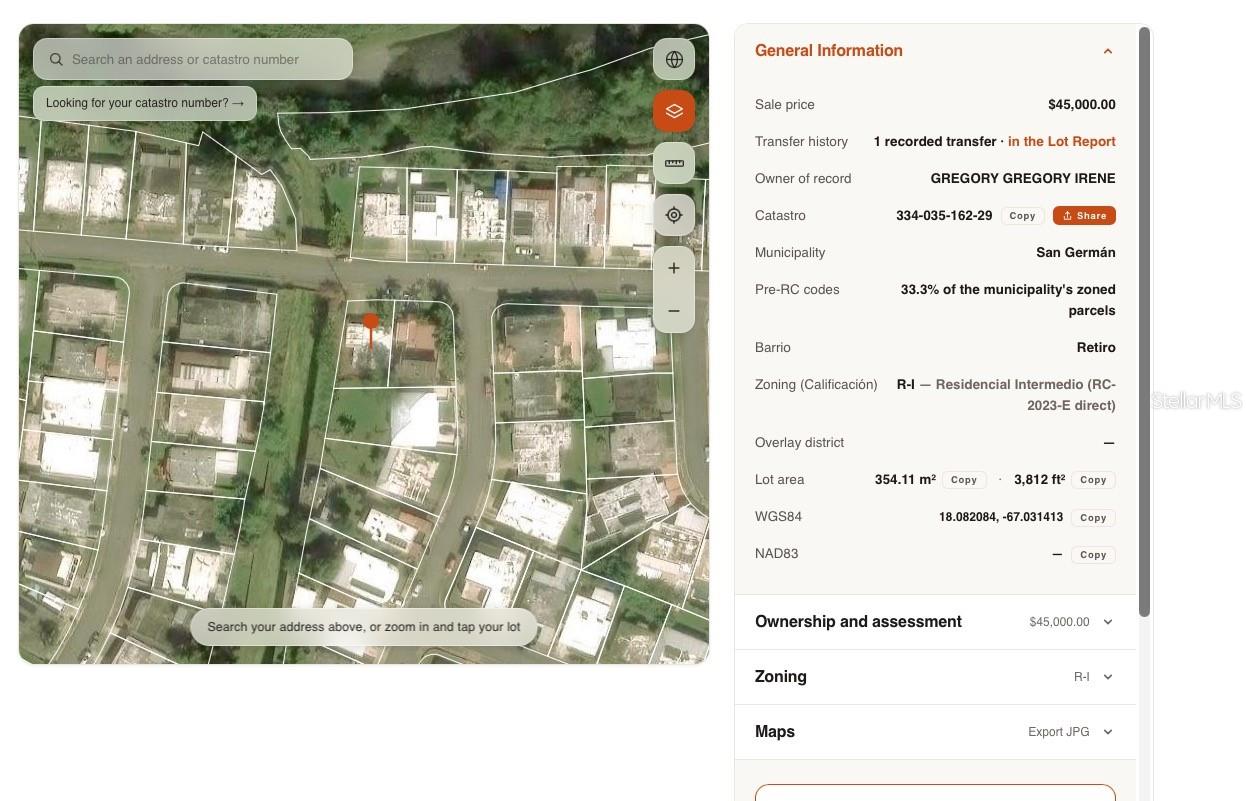Copy the NAD83 coordinates
The height and width of the screenshot is (801, 1246).
click(x=1093, y=555)
